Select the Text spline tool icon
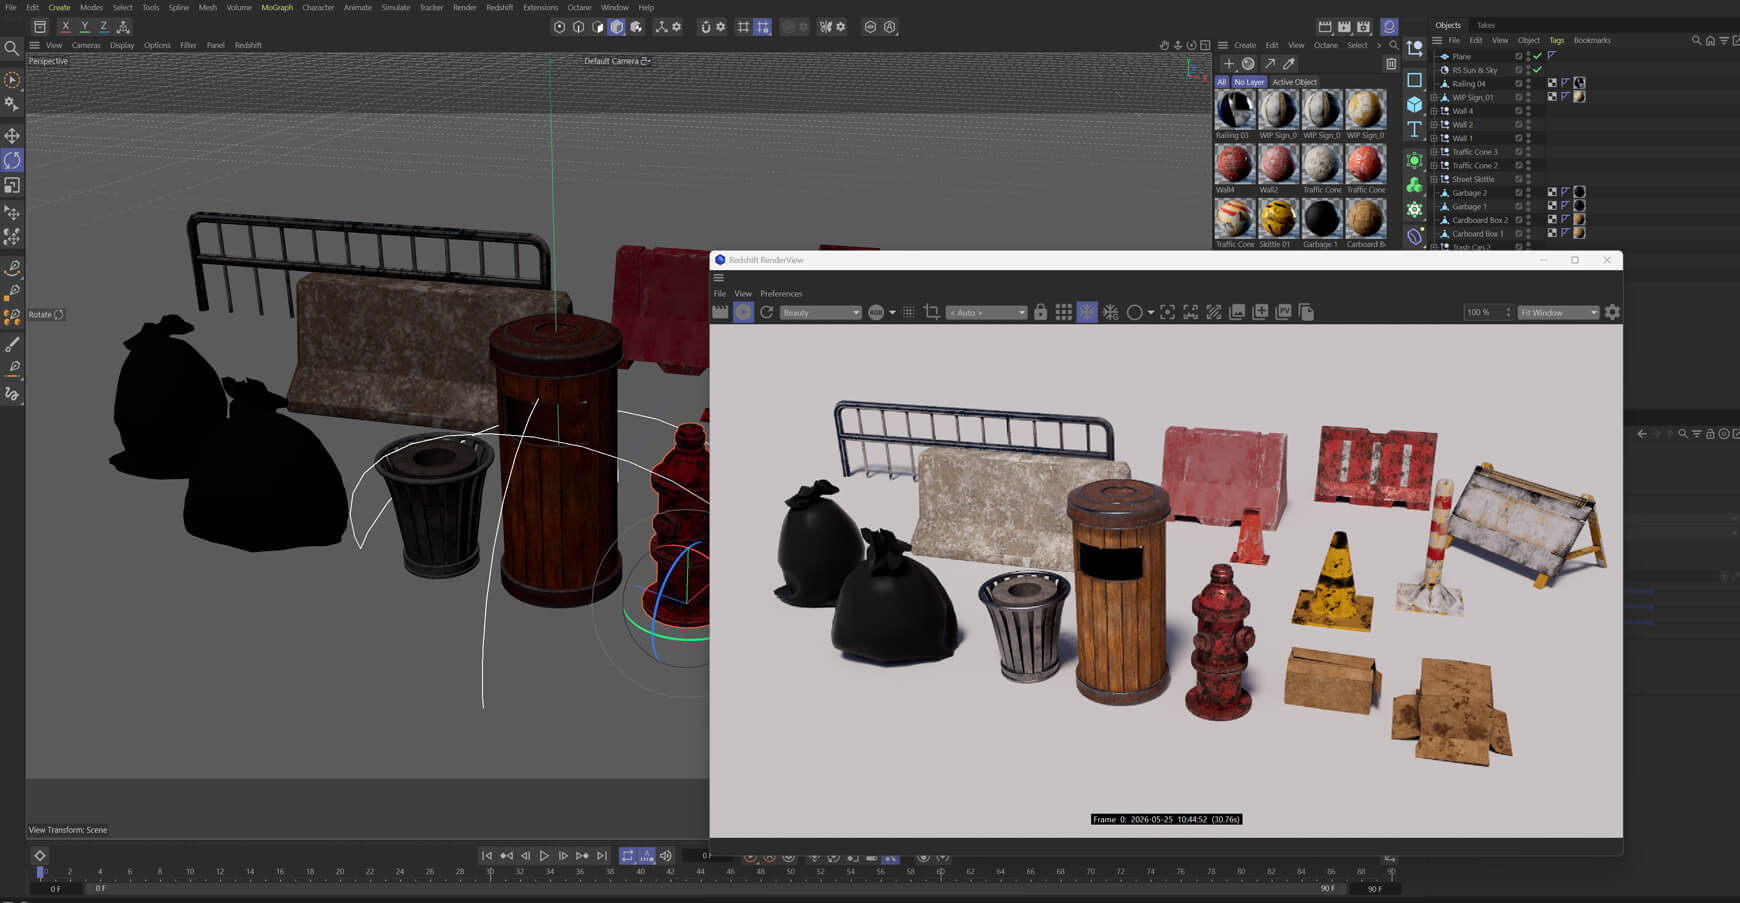Viewport: 1740px width, 903px height. (1414, 129)
